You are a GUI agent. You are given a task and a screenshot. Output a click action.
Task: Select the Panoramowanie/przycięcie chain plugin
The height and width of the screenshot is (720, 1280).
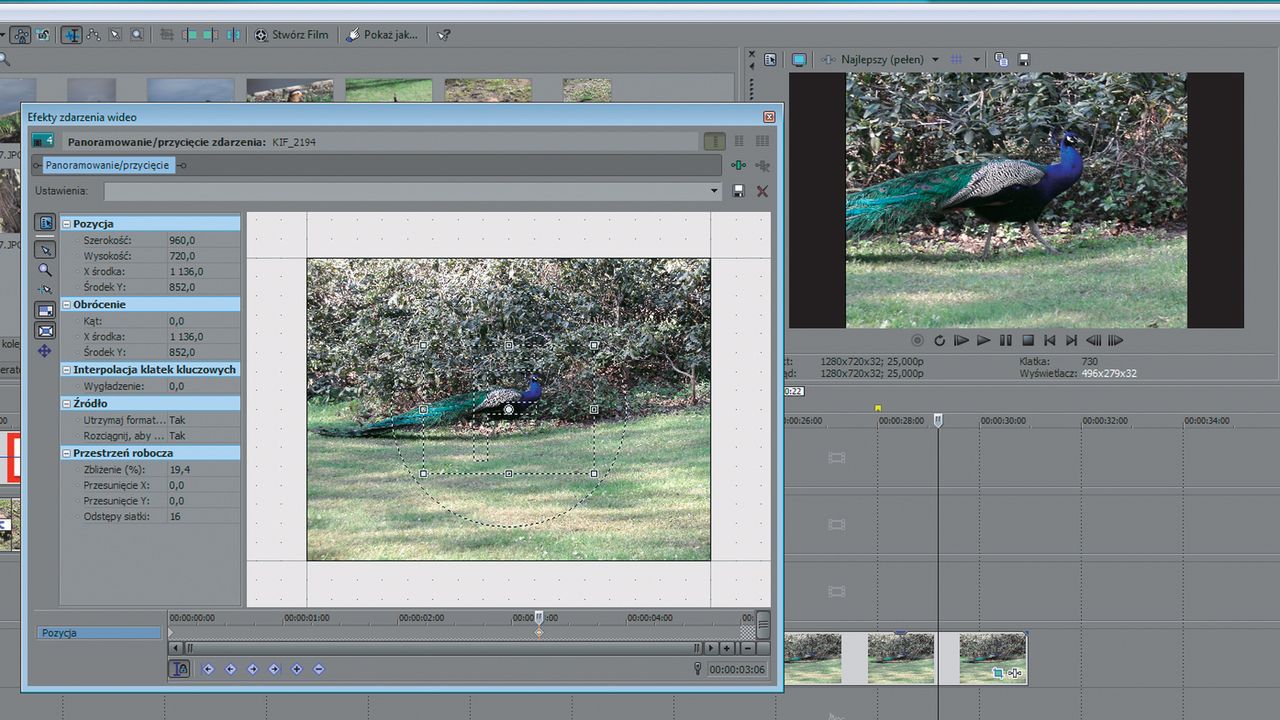[108, 165]
